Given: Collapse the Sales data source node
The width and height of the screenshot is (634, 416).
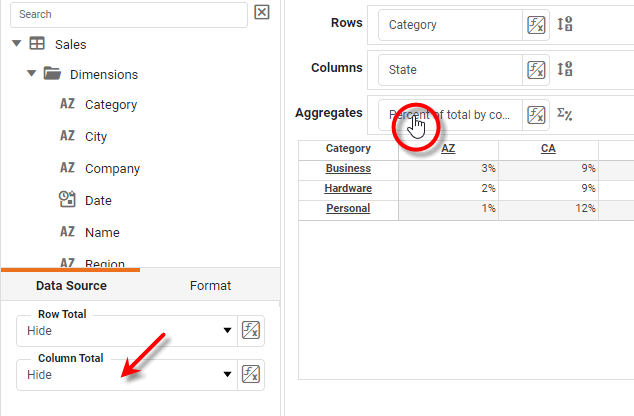Looking at the screenshot, I should [x=17, y=44].
